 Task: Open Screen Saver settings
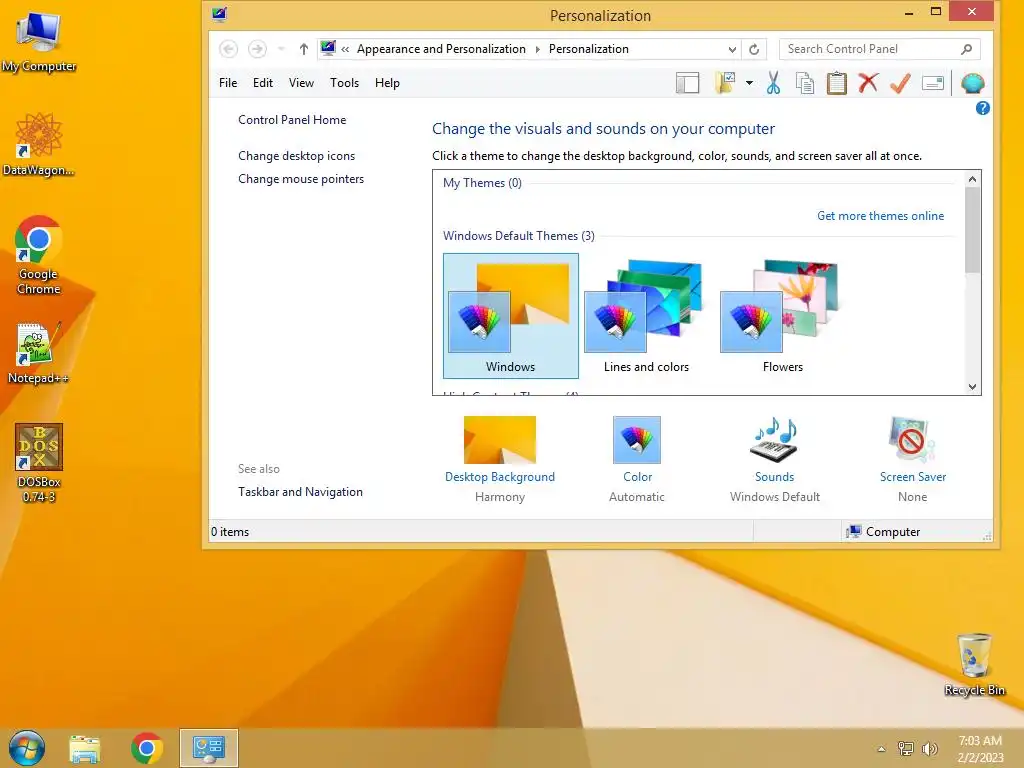[x=912, y=459]
